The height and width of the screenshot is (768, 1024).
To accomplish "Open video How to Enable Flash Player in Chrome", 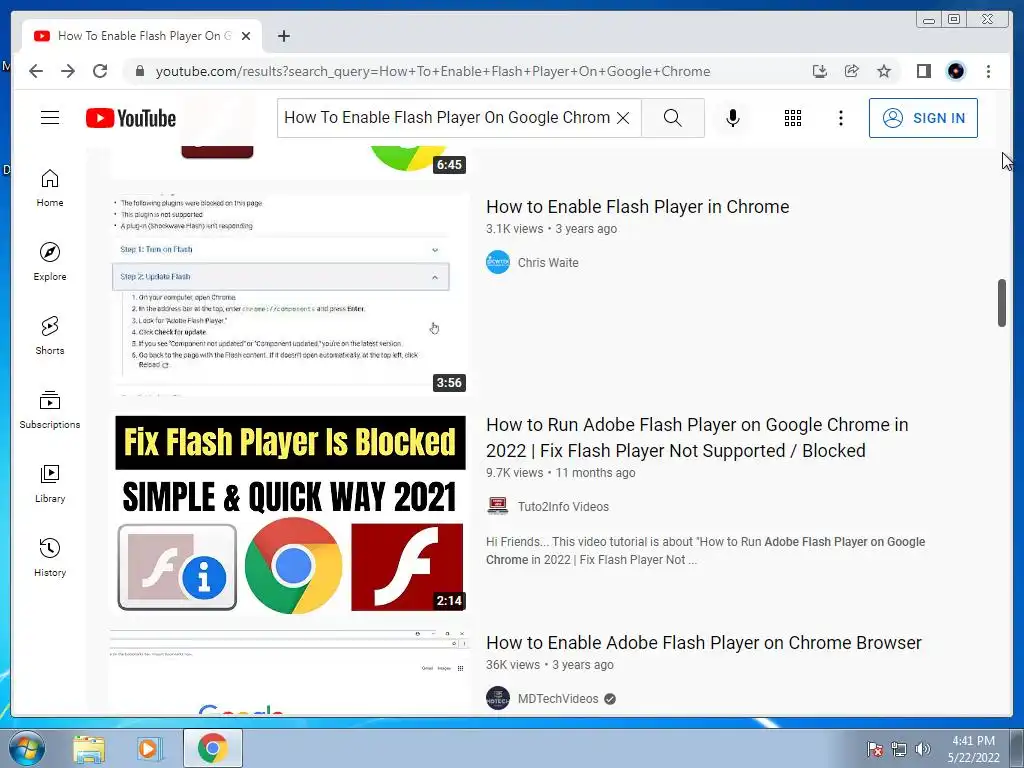I will 637,206.
